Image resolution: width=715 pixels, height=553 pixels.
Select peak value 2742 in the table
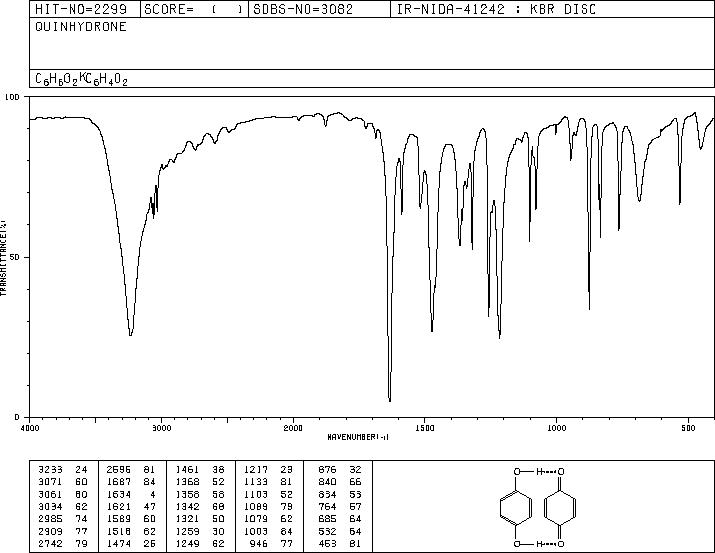pos(51,543)
